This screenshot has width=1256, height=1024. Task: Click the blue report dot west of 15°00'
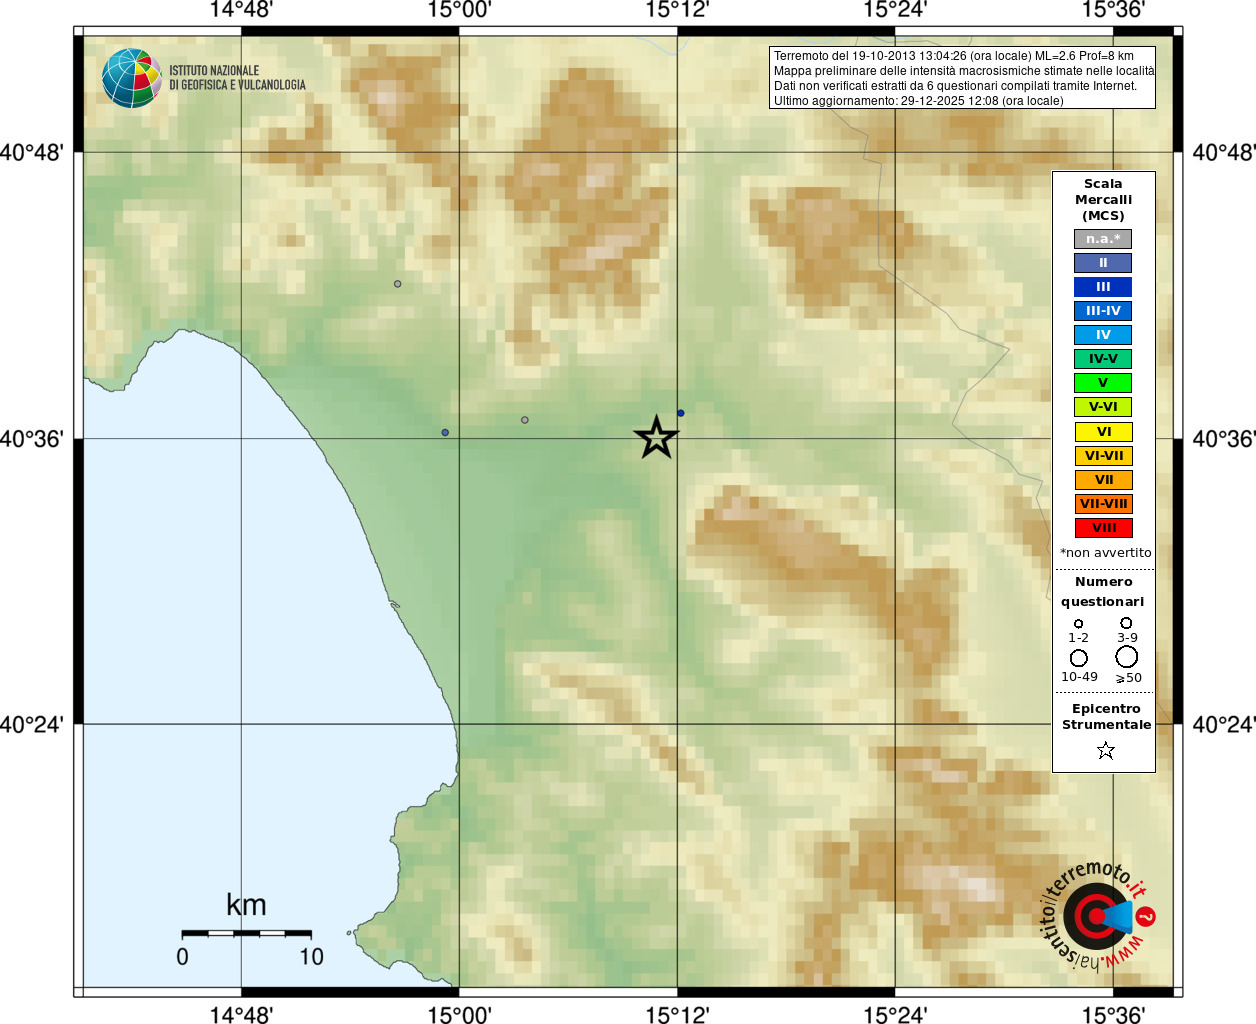pos(445,433)
